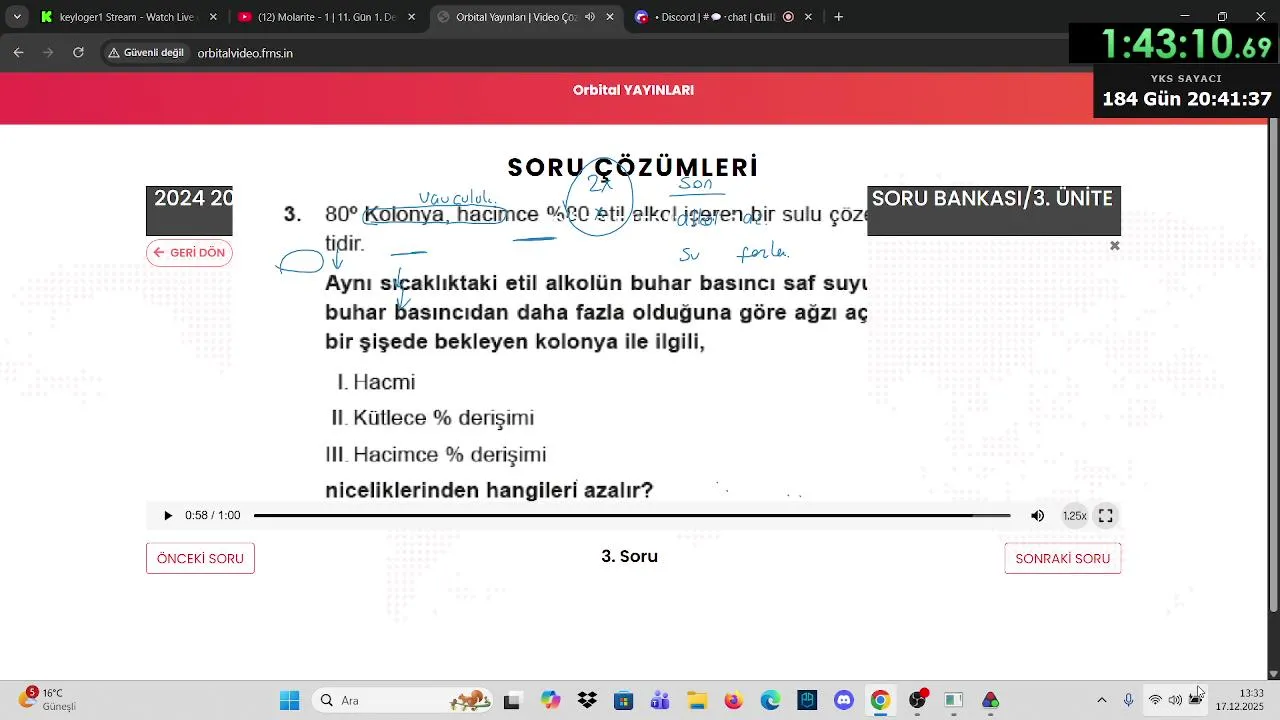The width and height of the screenshot is (1280, 720).
Task: Click the "0:58 / 1:00" time readout
Action: [213, 516]
